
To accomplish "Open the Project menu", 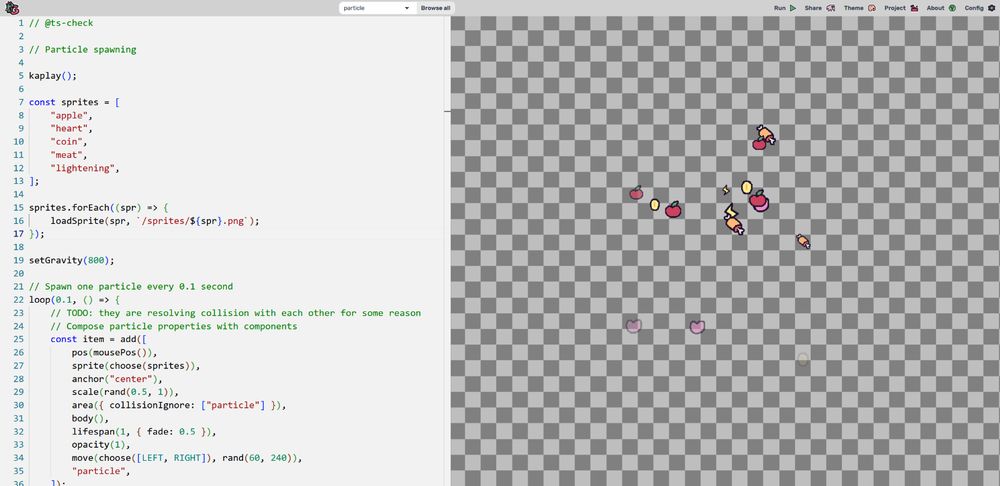I will click(901, 8).
